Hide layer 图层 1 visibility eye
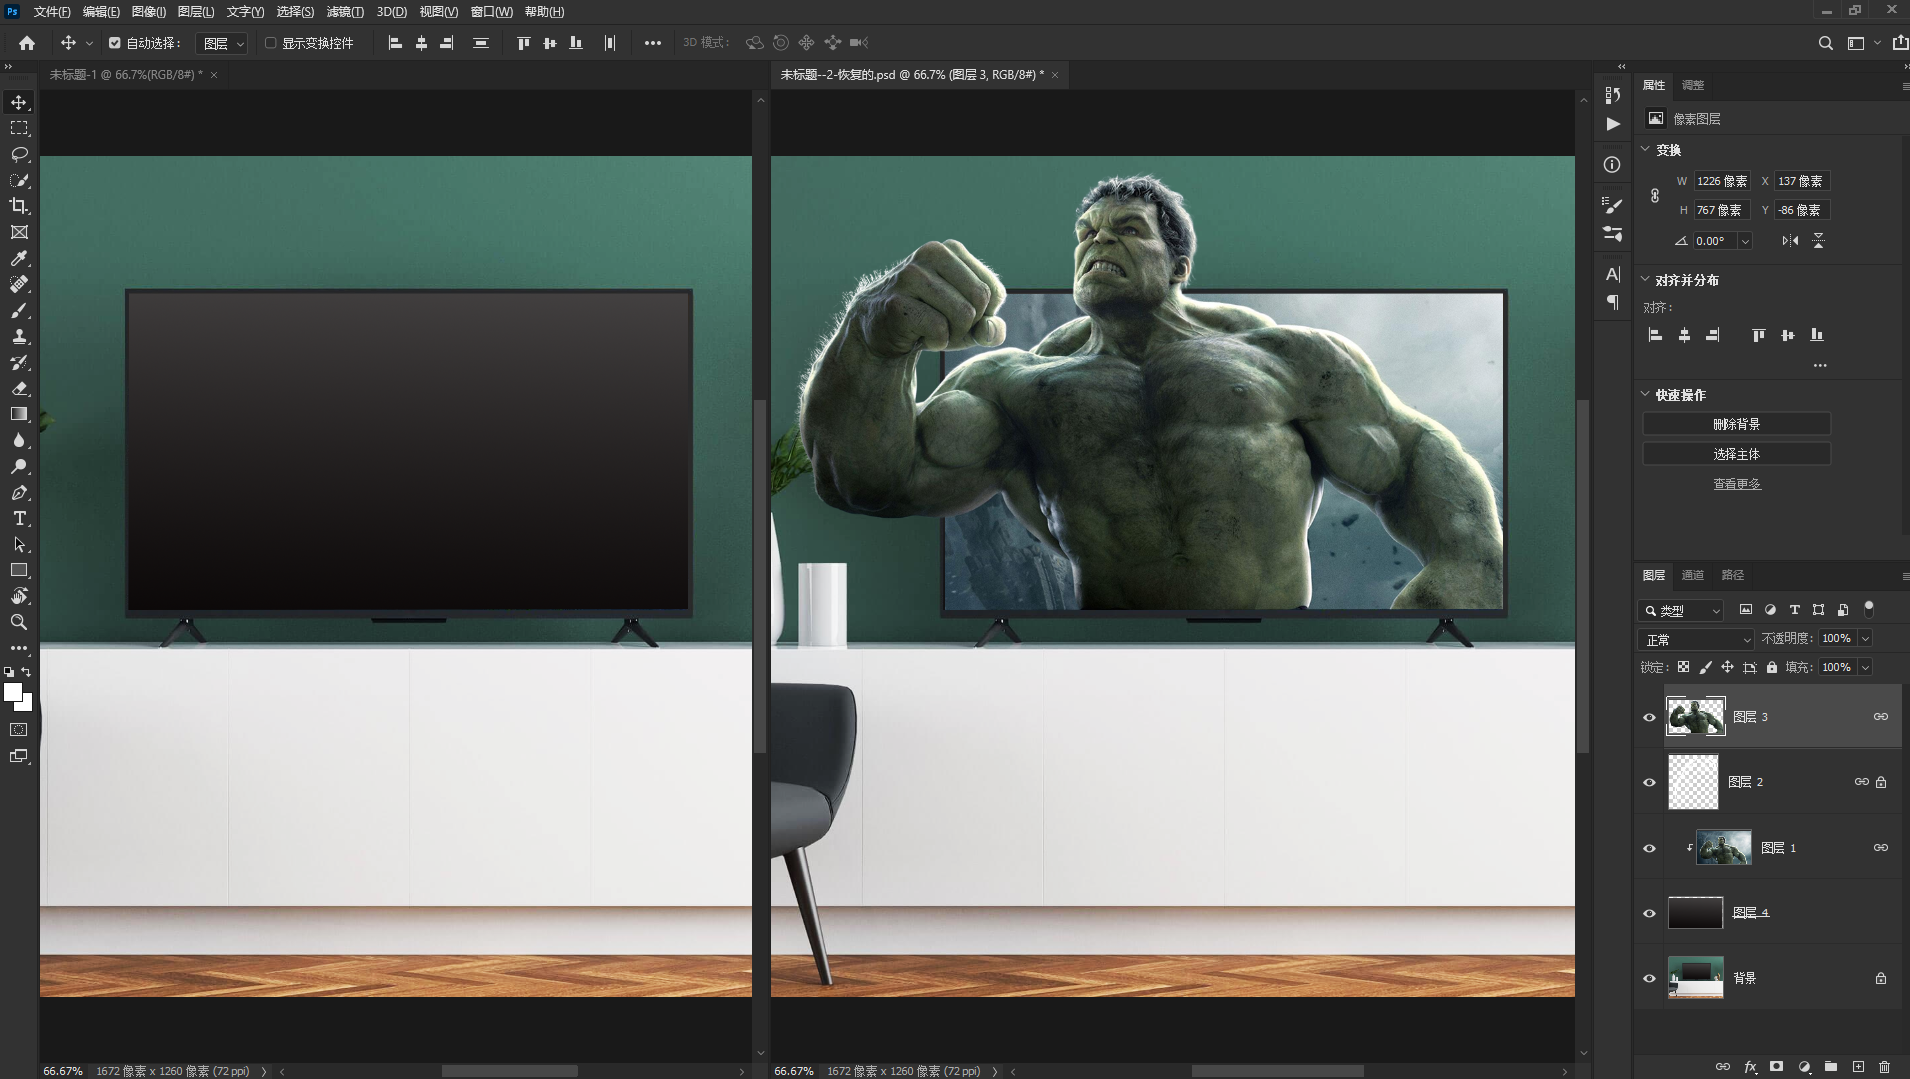The width and height of the screenshot is (1910, 1079). point(1649,848)
